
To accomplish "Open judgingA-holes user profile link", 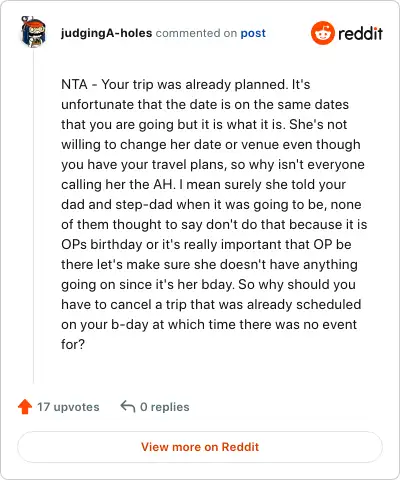I will pos(106,33).
